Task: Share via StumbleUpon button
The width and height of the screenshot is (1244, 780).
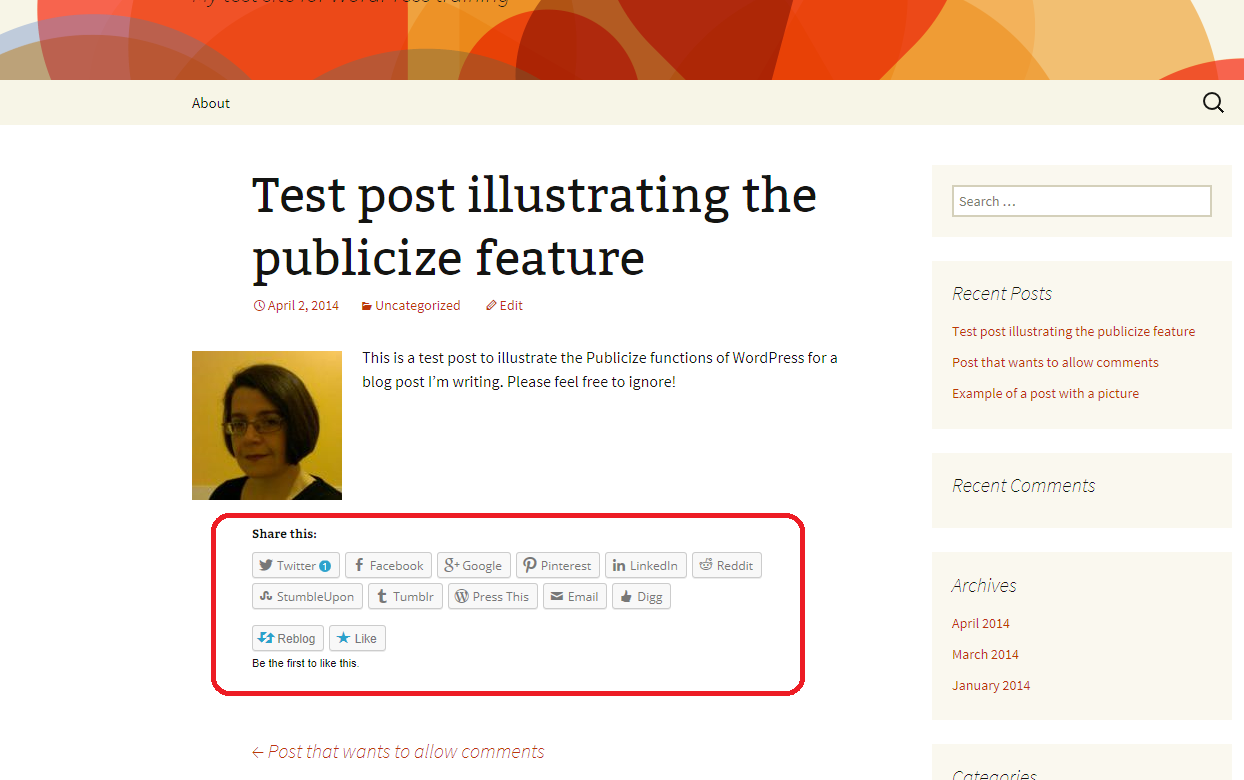Action: click(307, 597)
